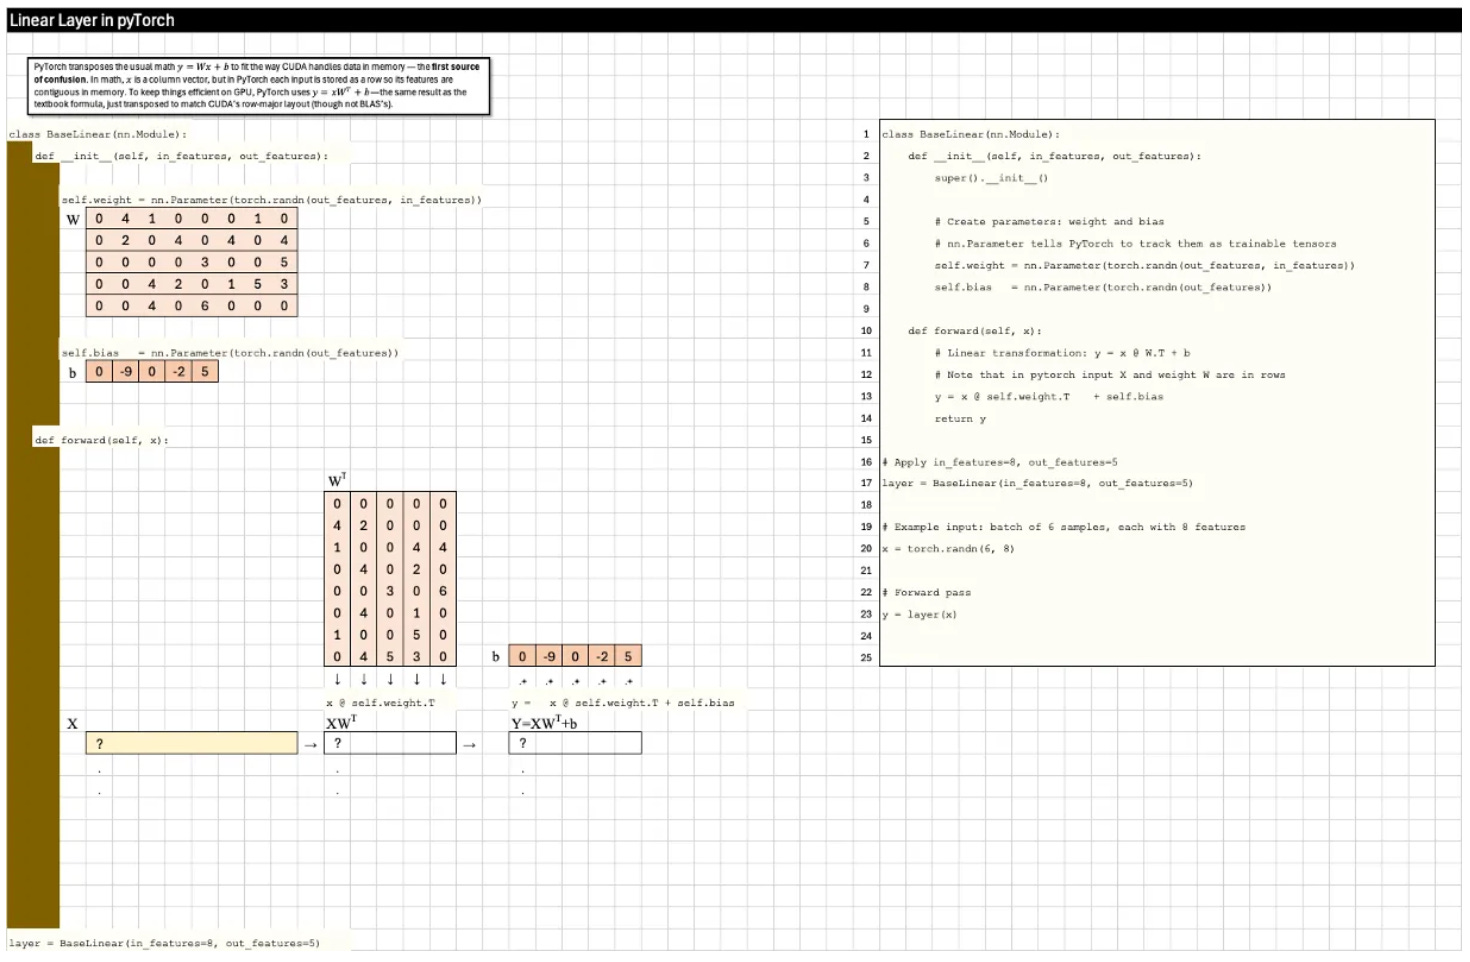Select the -2 cell in the upper bias vector
Screen dimensions: 1470x962
pos(178,371)
